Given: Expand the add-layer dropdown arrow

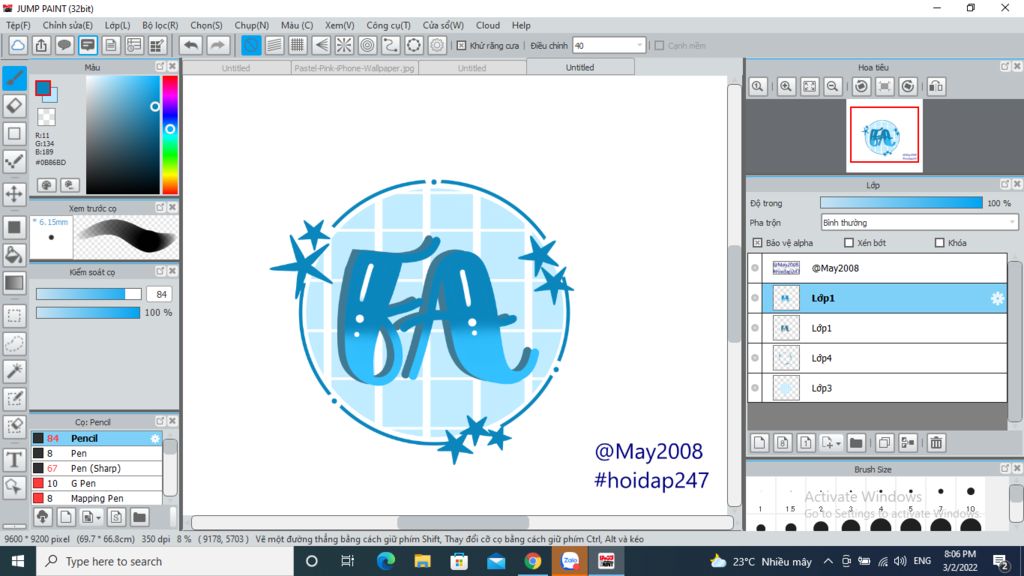Looking at the screenshot, I should pyautogui.click(x=838, y=443).
